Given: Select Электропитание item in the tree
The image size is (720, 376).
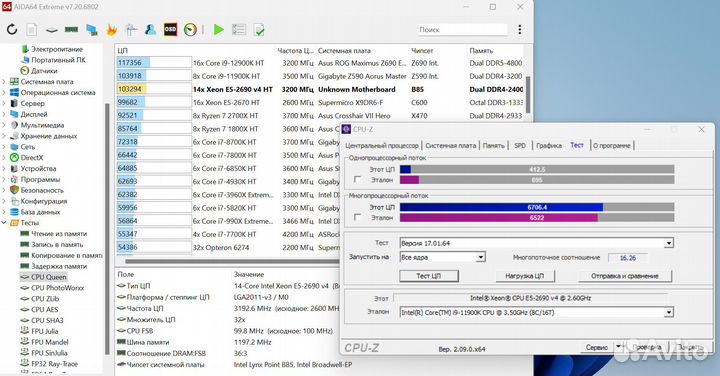Looking at the screenshot, I should (x=57, y=49).
